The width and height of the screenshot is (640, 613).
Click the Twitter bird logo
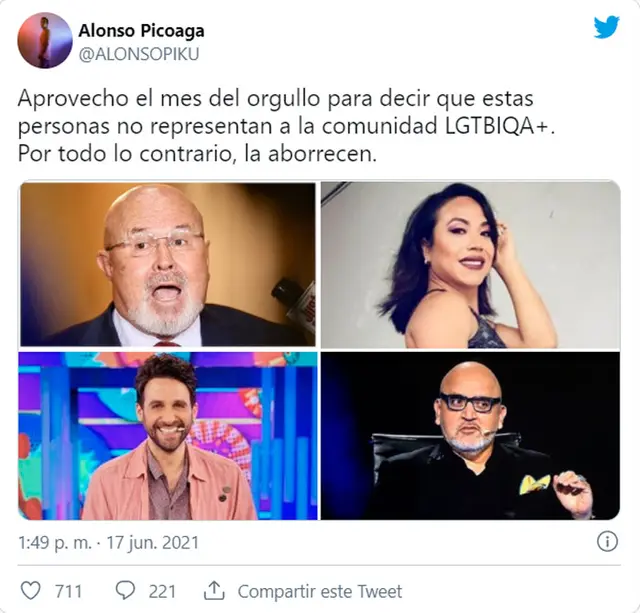pos(606,27)
